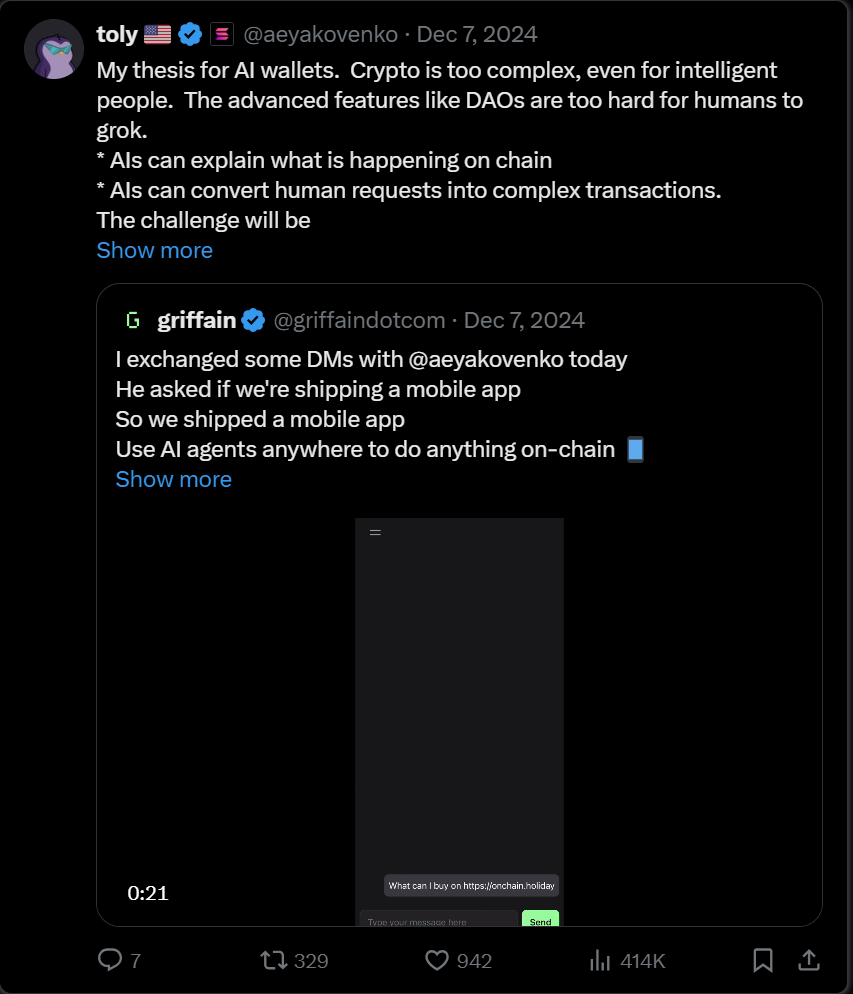This screenshot has height=994, width=853.
Task: Click griffain's blue verified checkmark
Action: pos(254,320)
